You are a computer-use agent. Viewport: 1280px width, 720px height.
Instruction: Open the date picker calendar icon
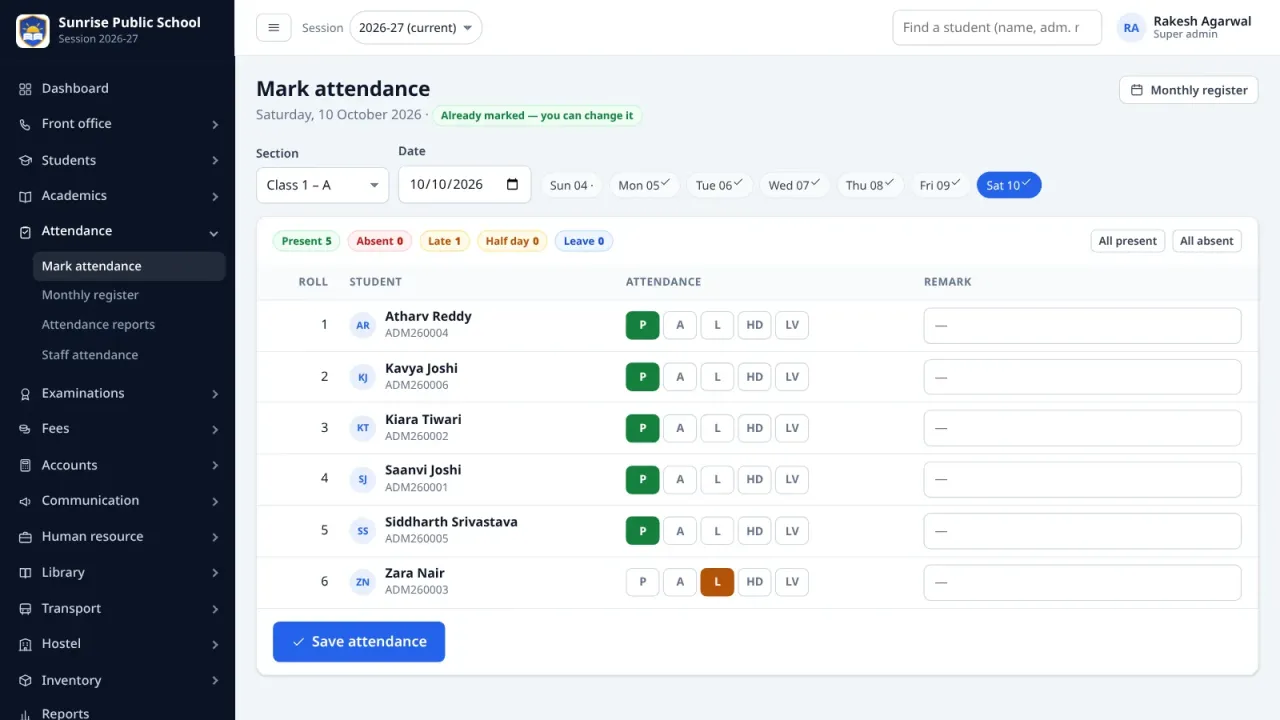point(513,184)
